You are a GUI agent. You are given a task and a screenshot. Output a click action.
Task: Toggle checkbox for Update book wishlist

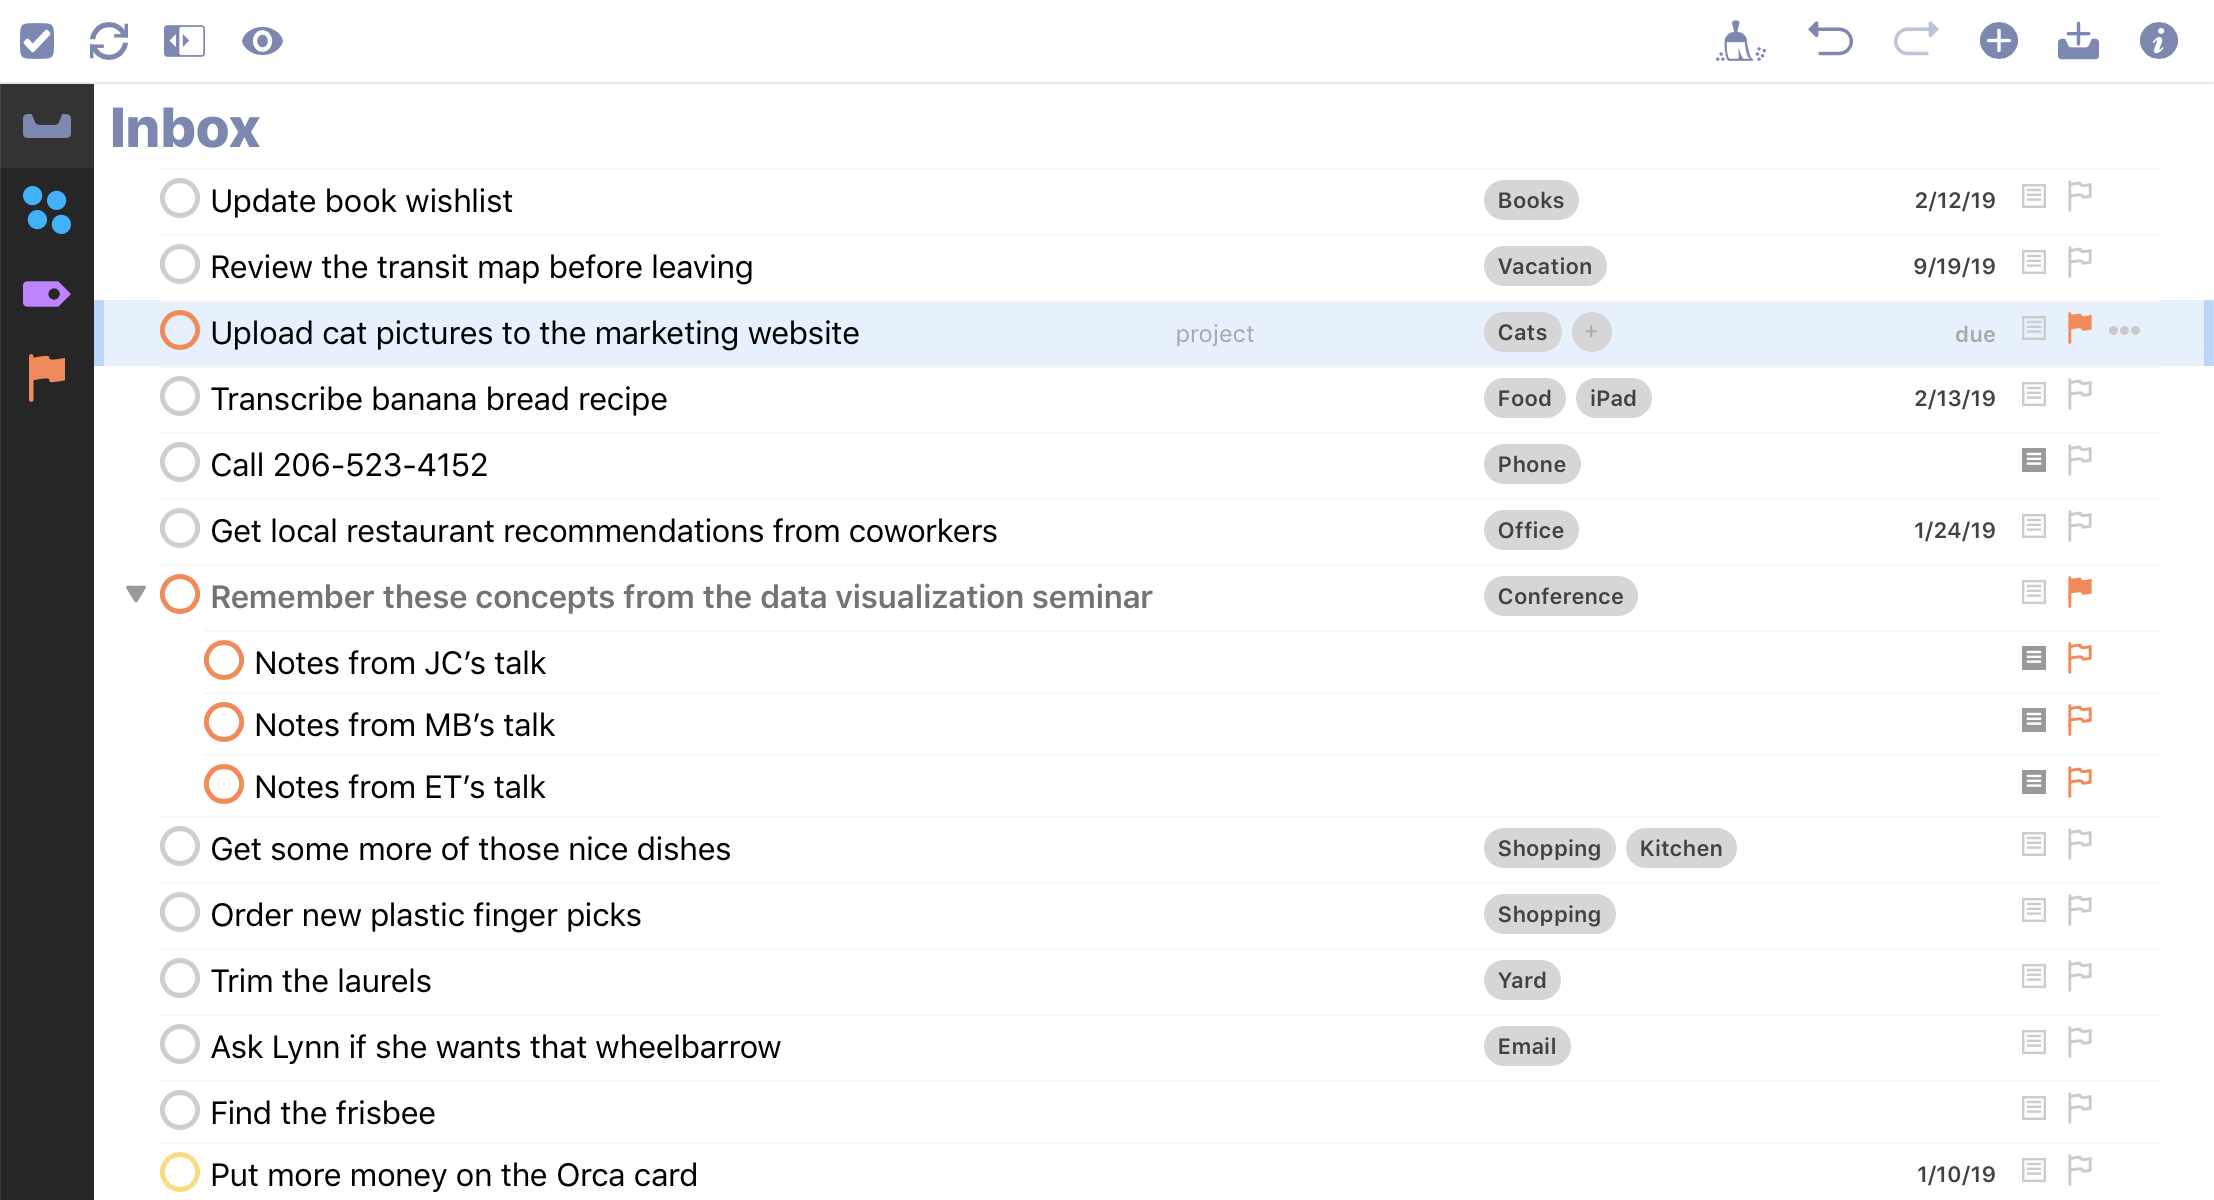coord(180,200)
